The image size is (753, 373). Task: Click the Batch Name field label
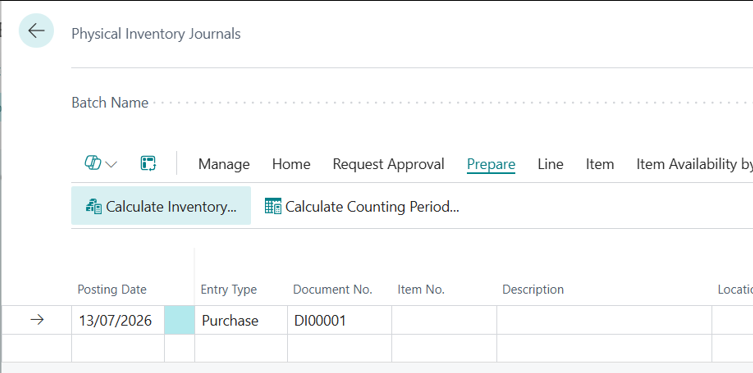click(110, 103)
